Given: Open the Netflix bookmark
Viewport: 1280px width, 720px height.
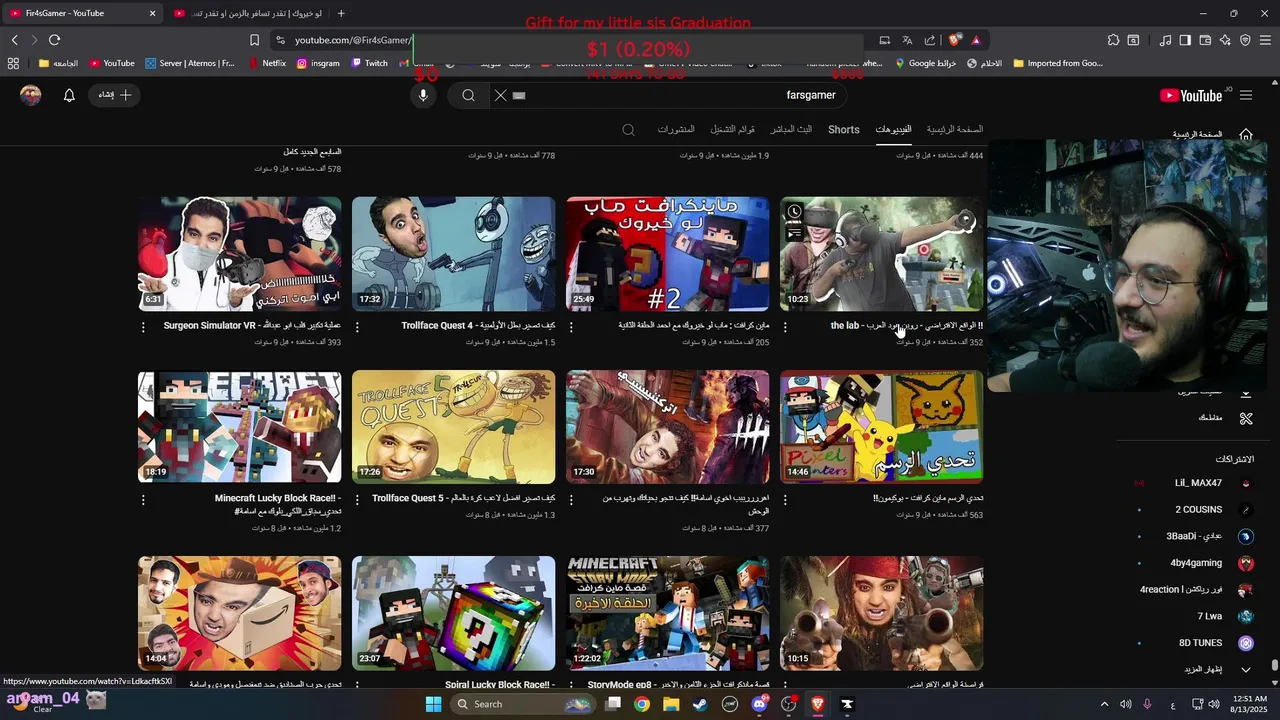Looking at the screenshot, I should (x=266, y=63).
